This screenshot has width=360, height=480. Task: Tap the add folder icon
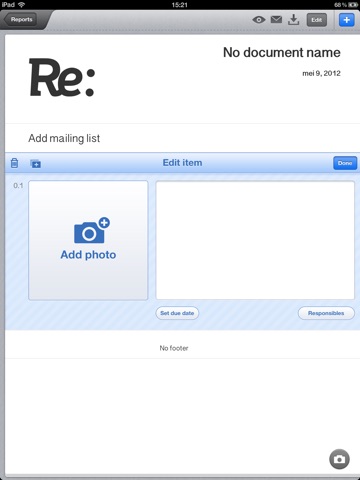click(x=35, y=164)
